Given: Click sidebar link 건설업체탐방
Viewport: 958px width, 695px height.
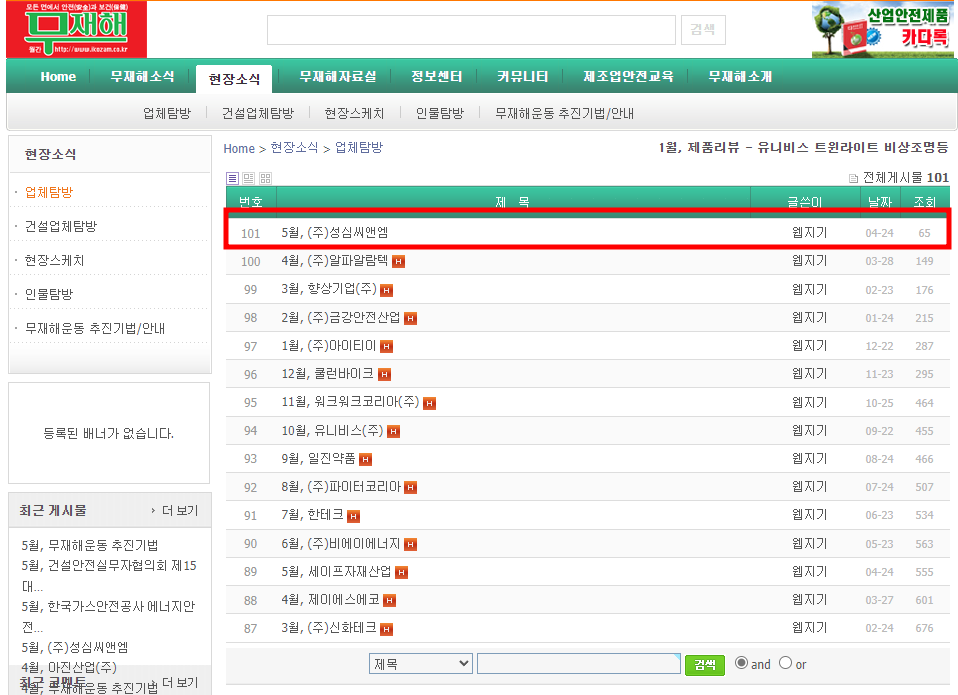Looking at the screenshot, I should (x=60, y=227).
